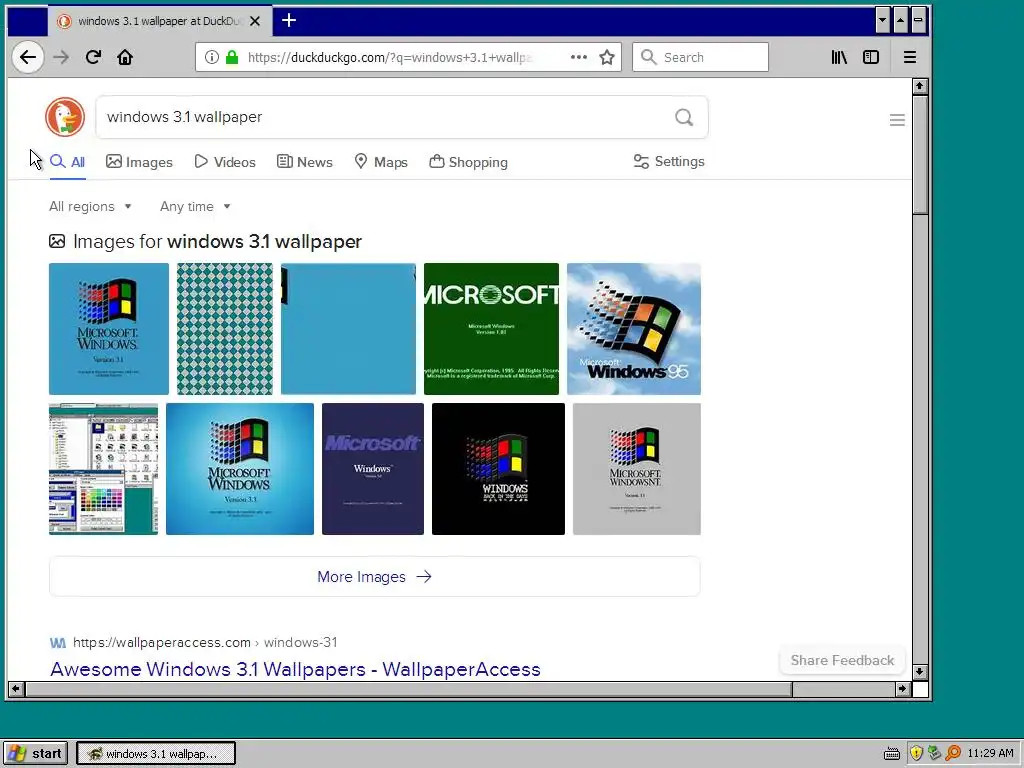Click the DuckDuckGo duck logo
Image resolution: width=1024 pixels, height=768 pixels.
coord(65,117)
